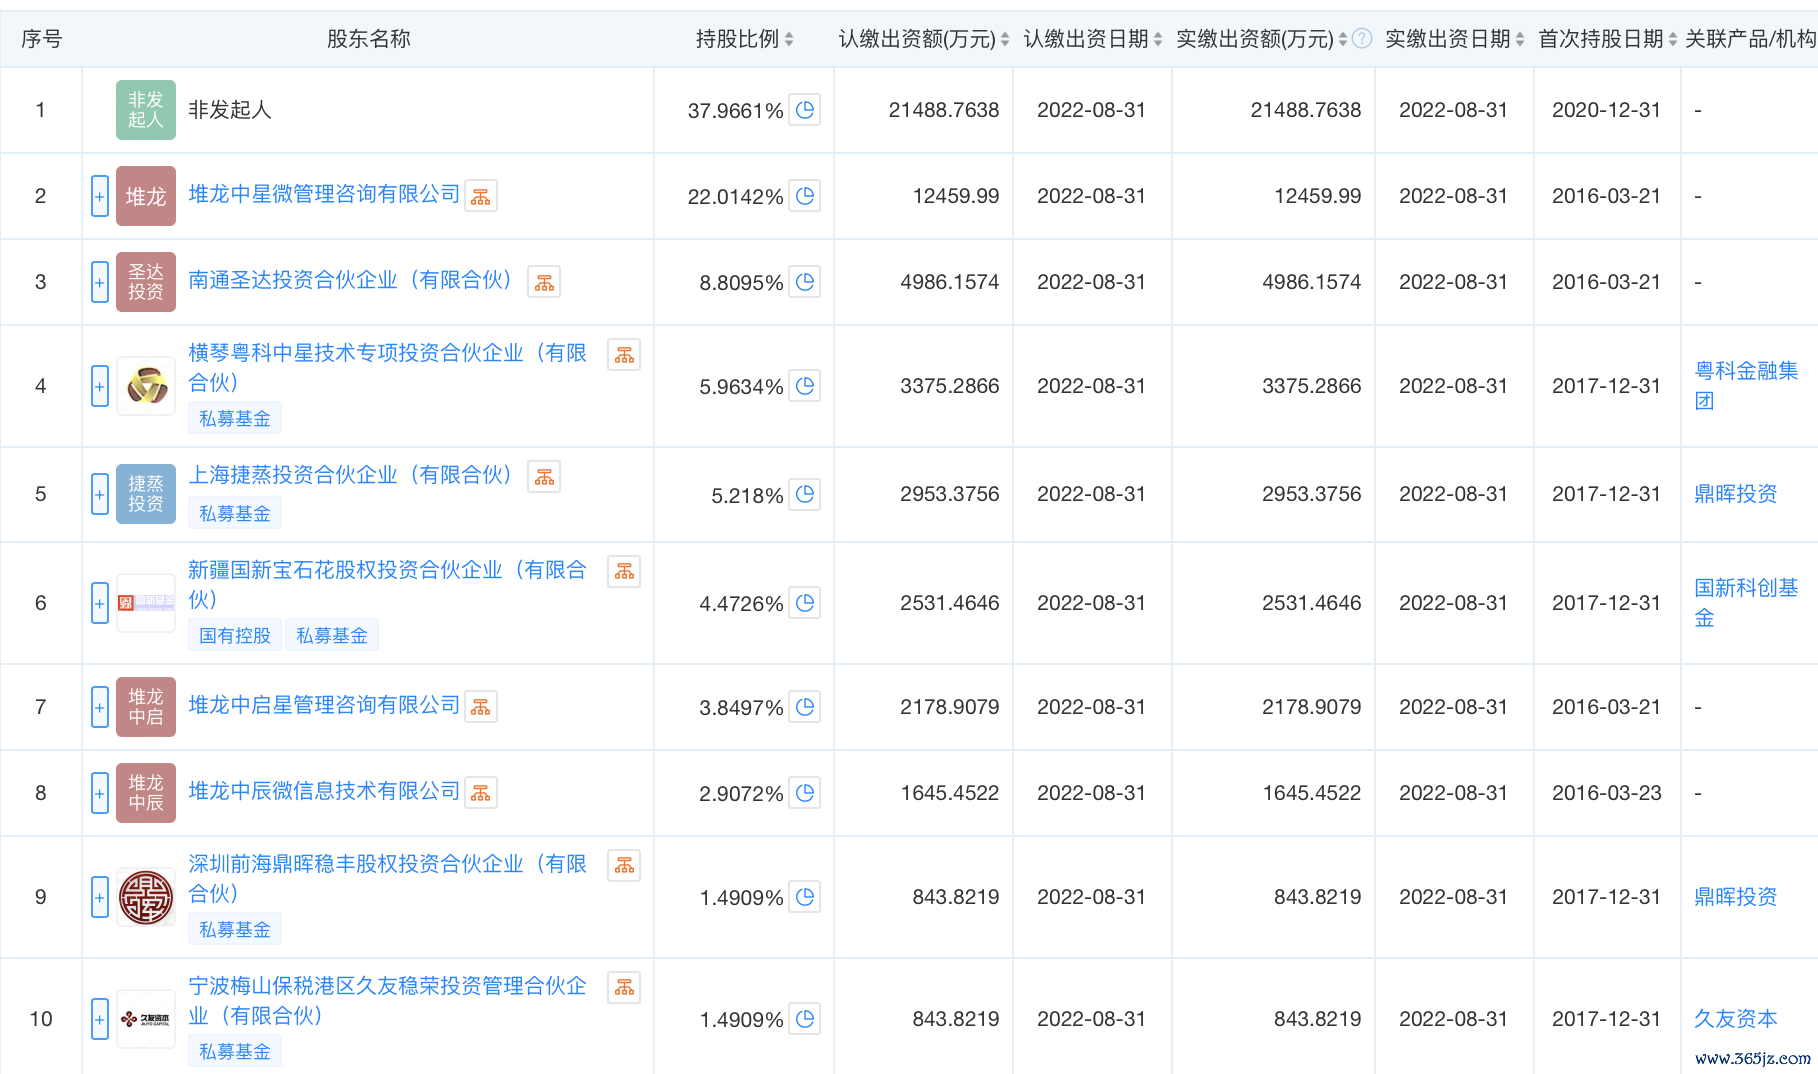Open equity structure icon for 堆龙中辰微信息技术有限公司

coord(481,794)
